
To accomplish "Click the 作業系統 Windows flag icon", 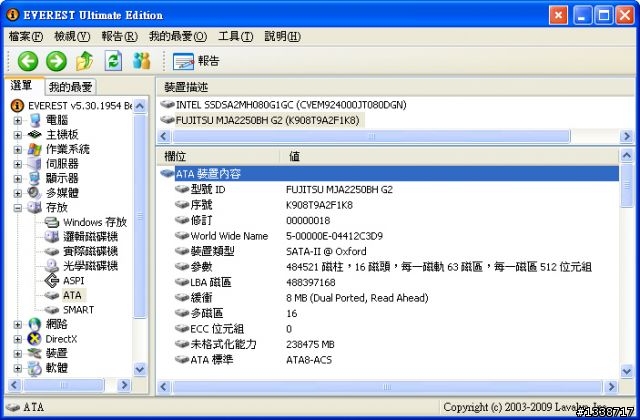I will 35,149.
